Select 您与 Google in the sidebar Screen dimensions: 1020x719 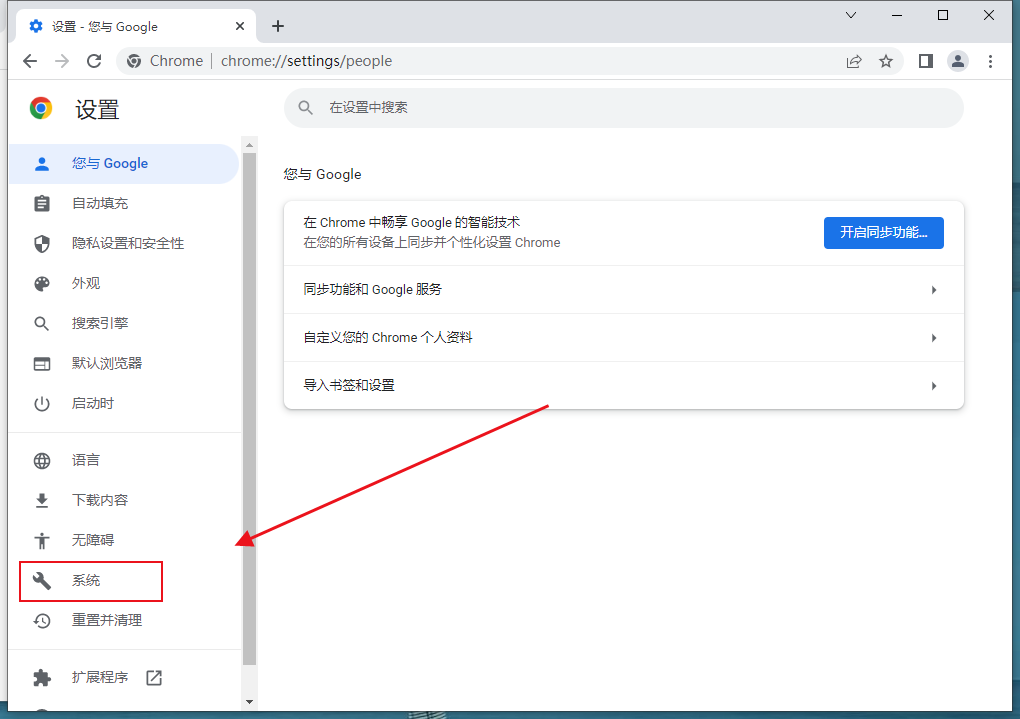[124, 163]
